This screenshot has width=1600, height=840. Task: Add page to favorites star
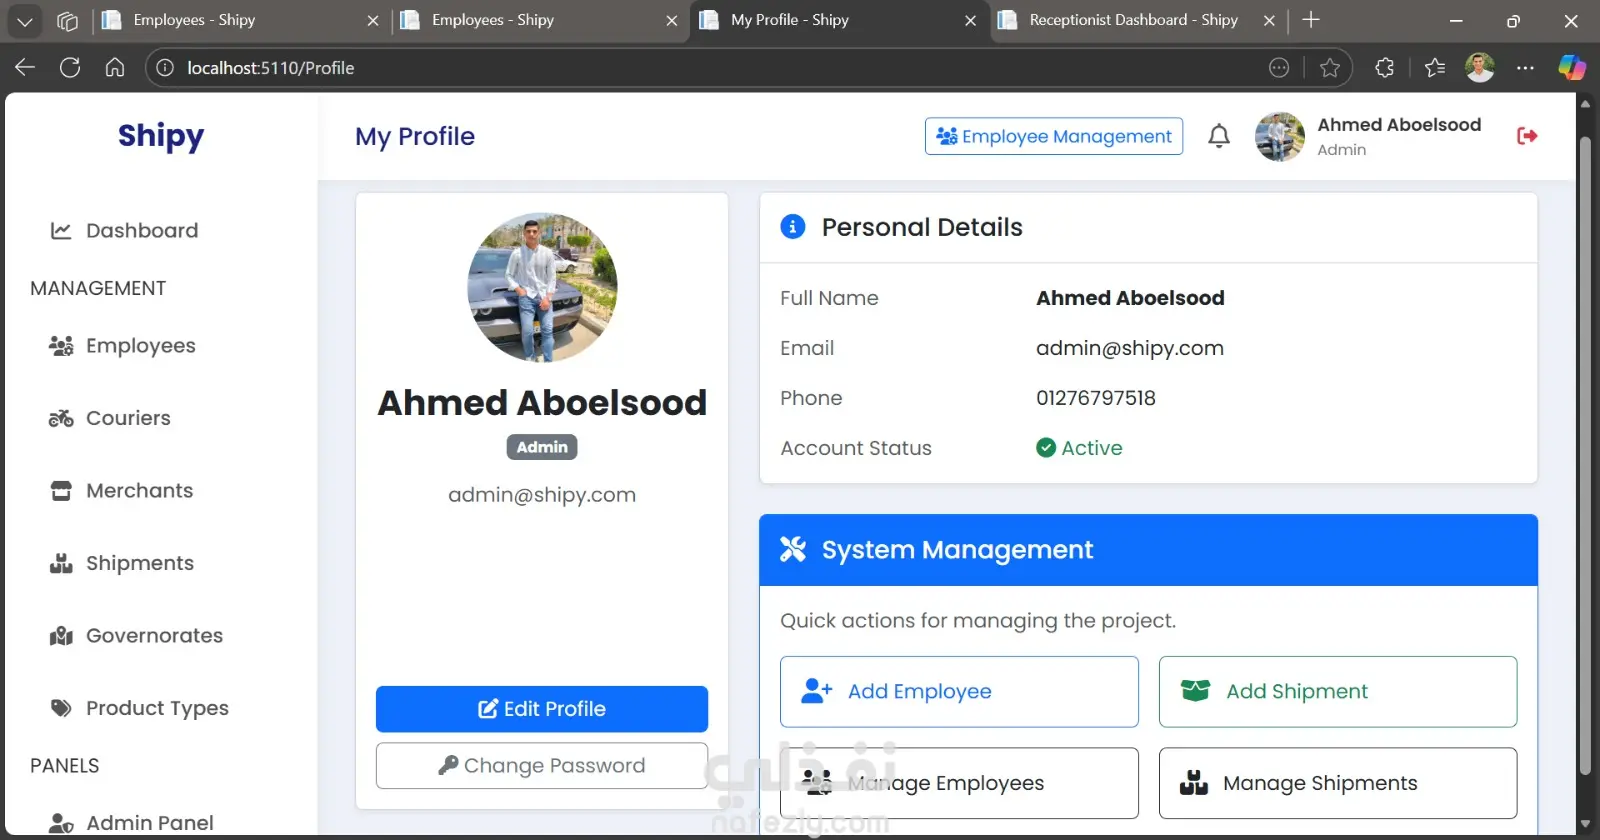pos(1329,68)
